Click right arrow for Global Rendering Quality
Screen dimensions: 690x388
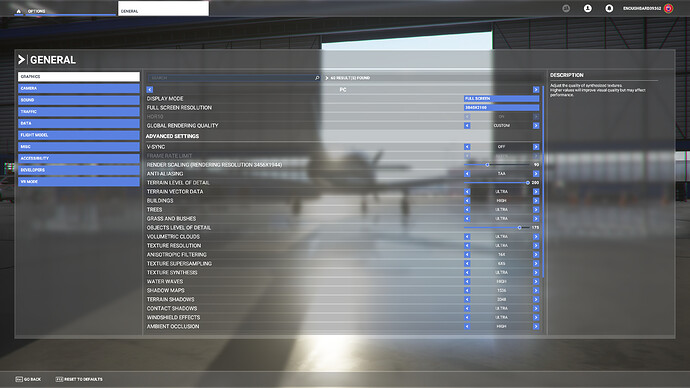(x=536, y=126)
